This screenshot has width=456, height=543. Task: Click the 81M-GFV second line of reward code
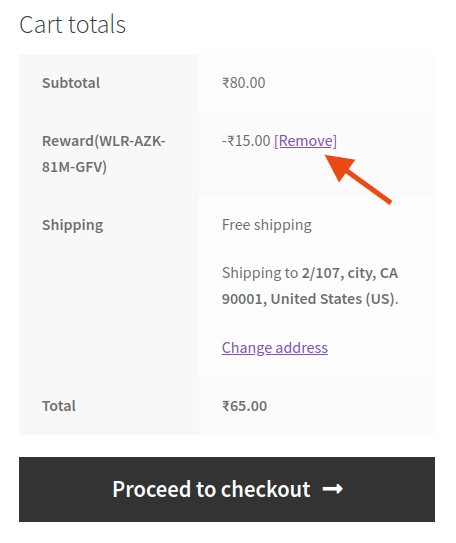[74, 167]
